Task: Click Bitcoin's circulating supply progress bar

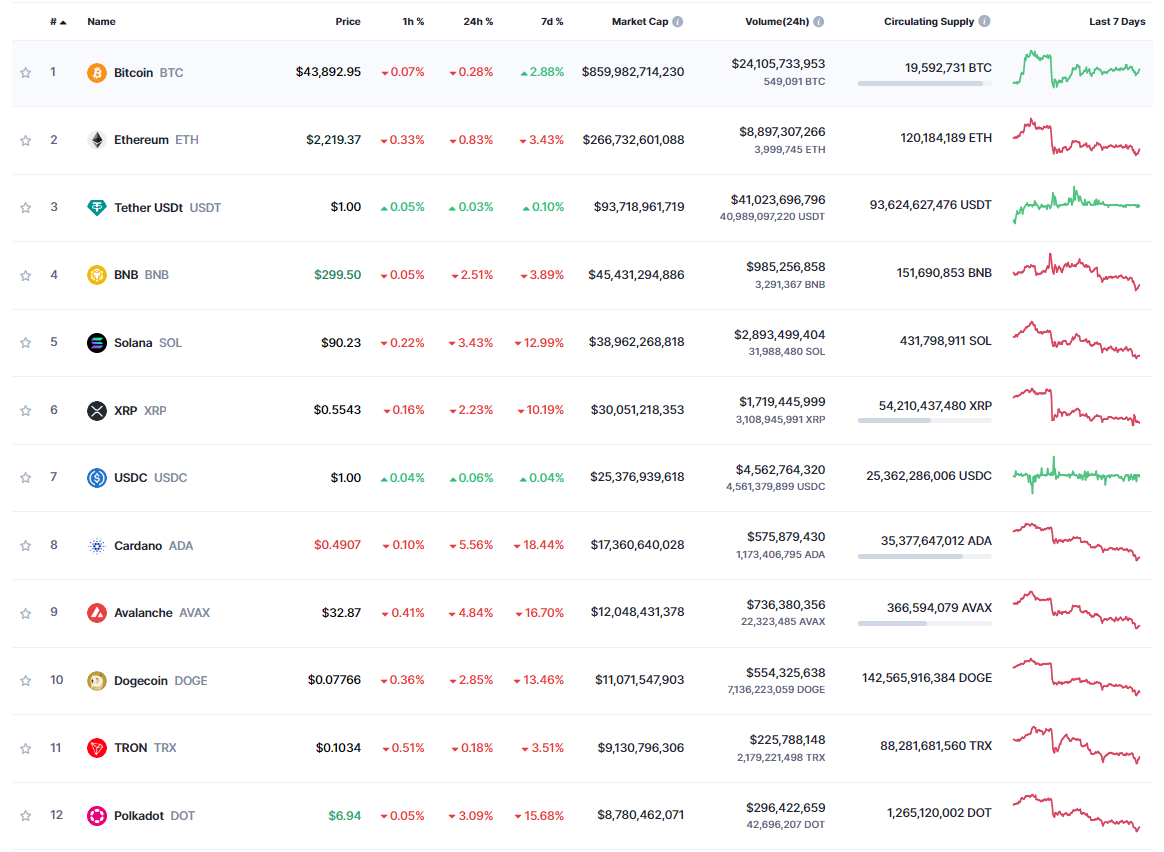Action: click(925, 84)
